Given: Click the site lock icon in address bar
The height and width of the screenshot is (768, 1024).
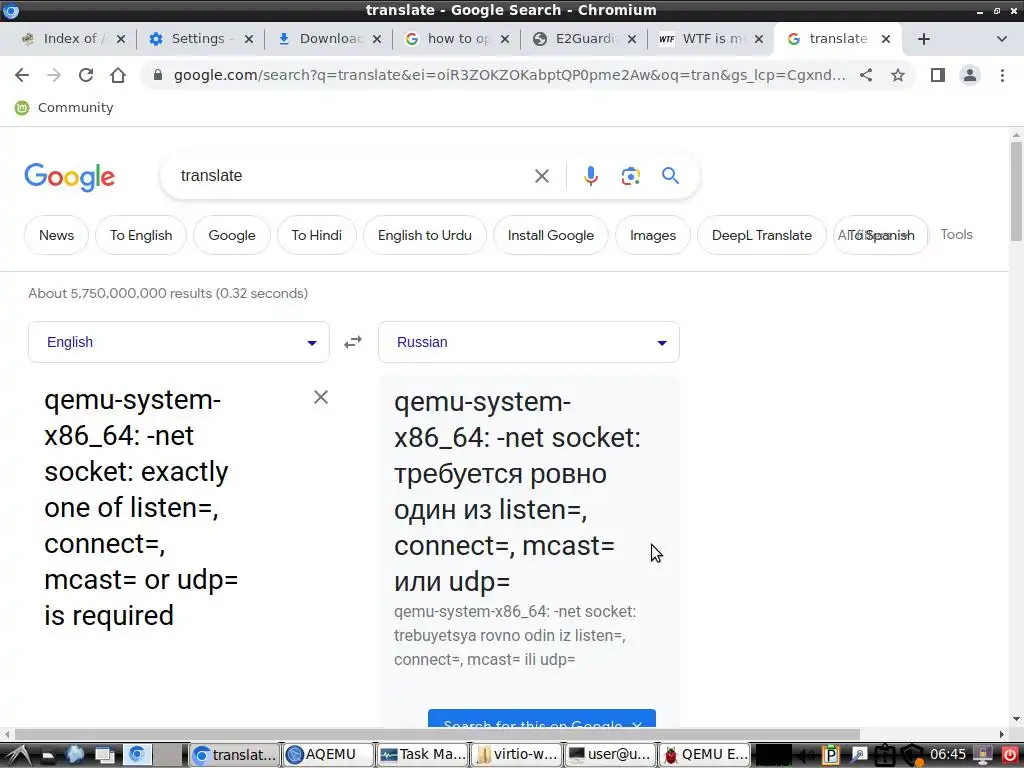Looking at the screenshot, I should point(157,75).
